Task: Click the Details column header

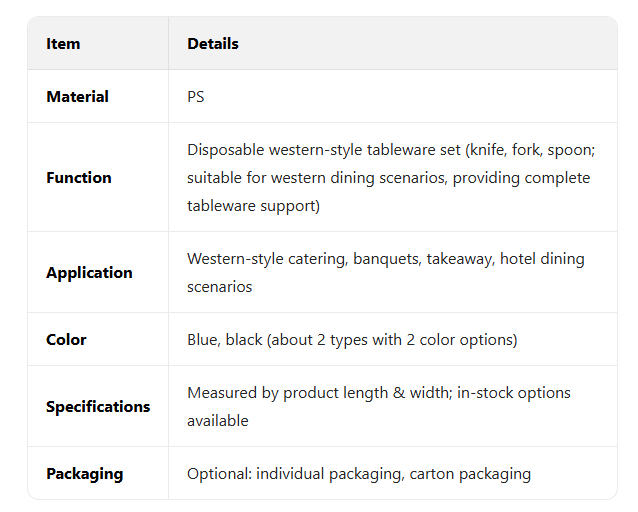Action: coord(213,44)
